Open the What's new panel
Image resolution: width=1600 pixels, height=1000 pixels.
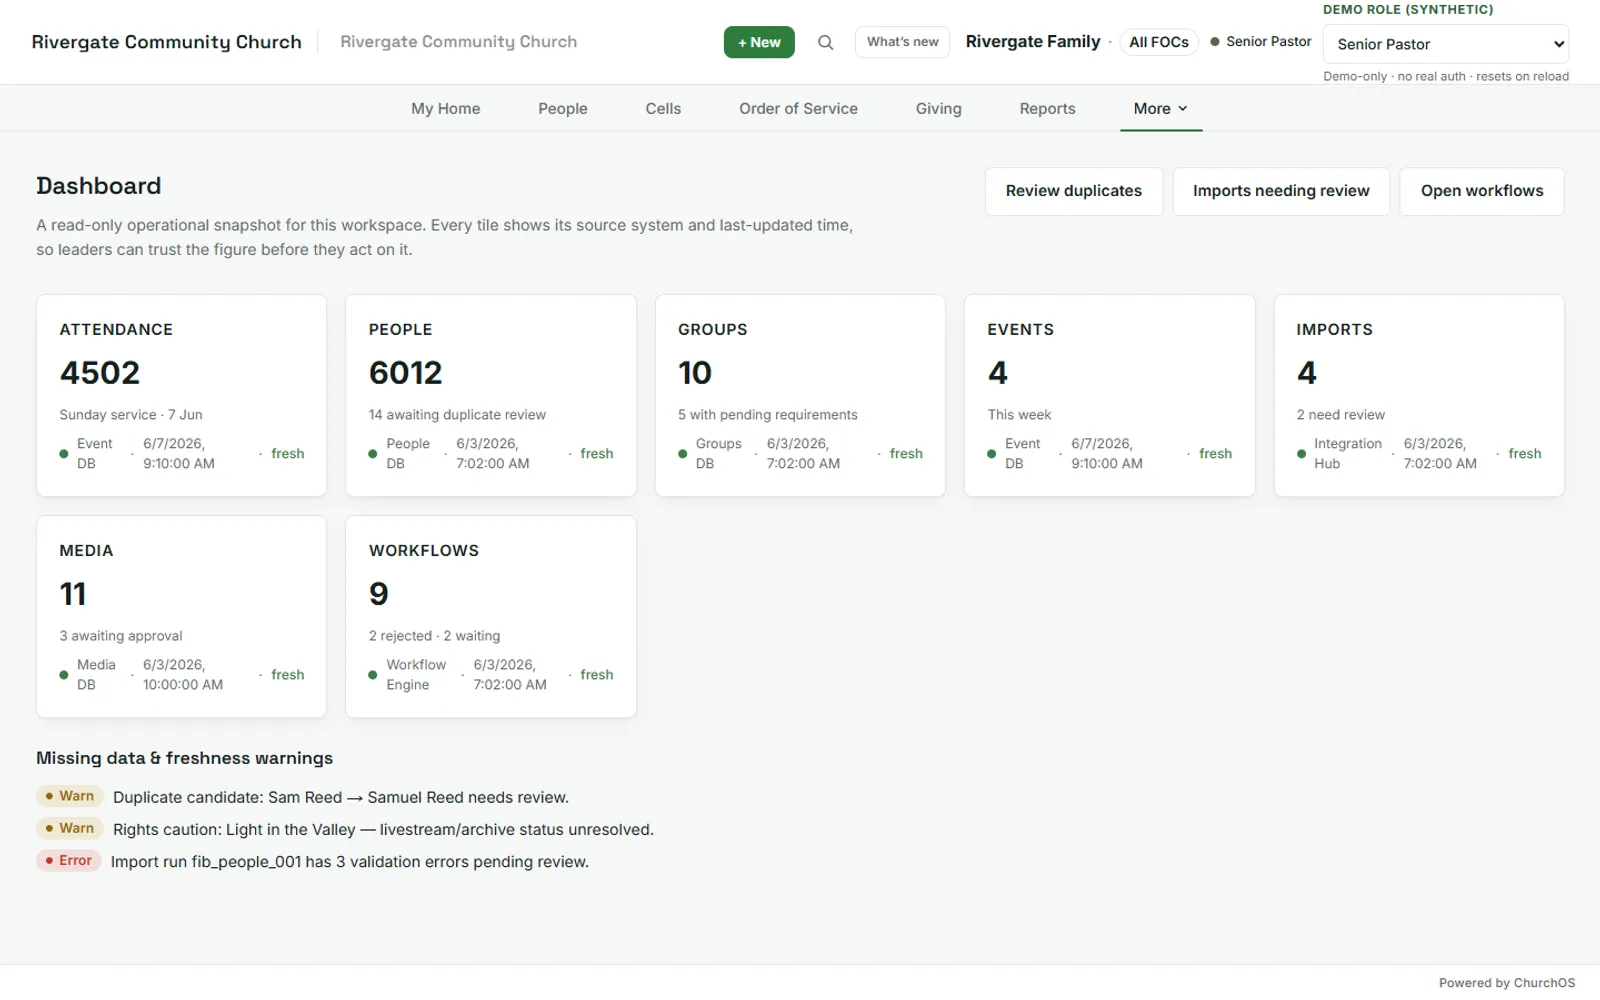click(902, 42)
